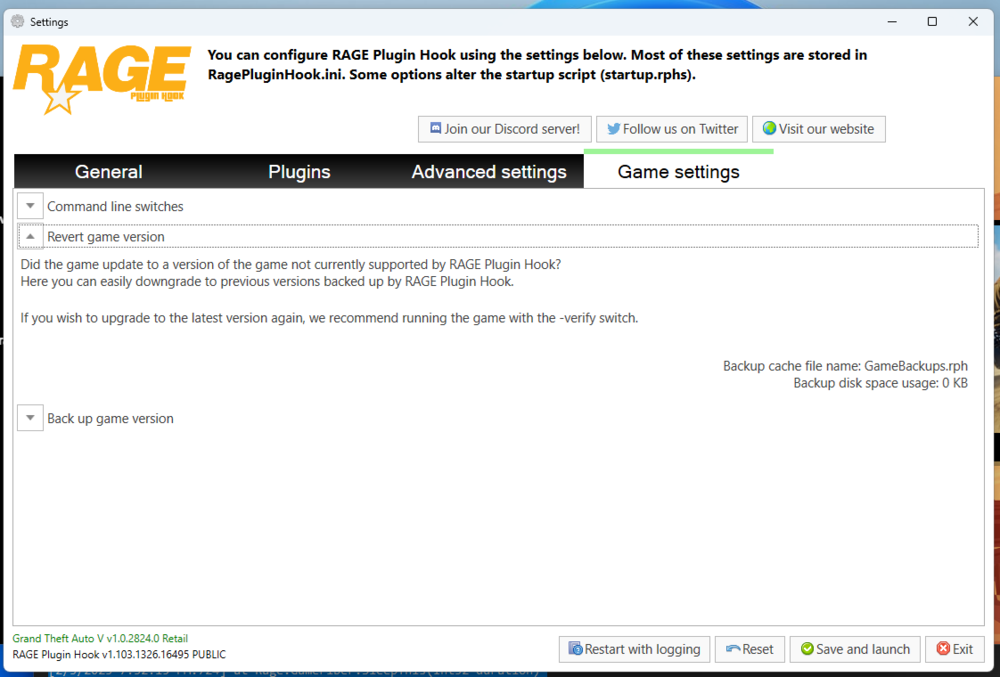Click the -verify switch recommendation text
Screen dimensions: 1000x677
pos(329,317)
